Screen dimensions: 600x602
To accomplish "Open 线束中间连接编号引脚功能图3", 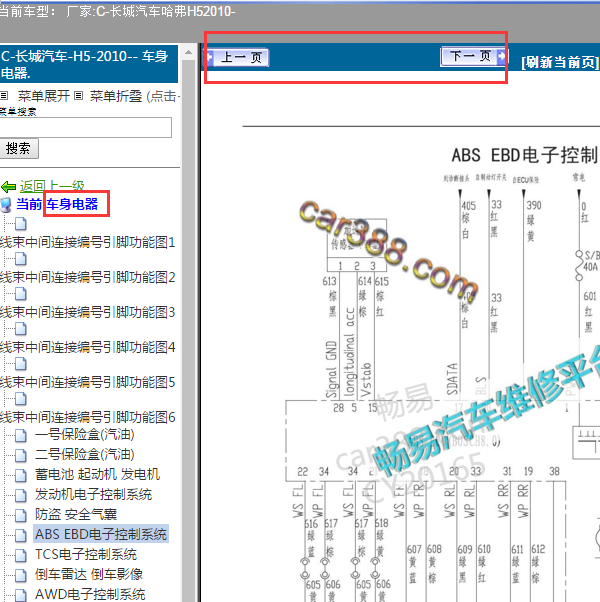I will (87, 312).
